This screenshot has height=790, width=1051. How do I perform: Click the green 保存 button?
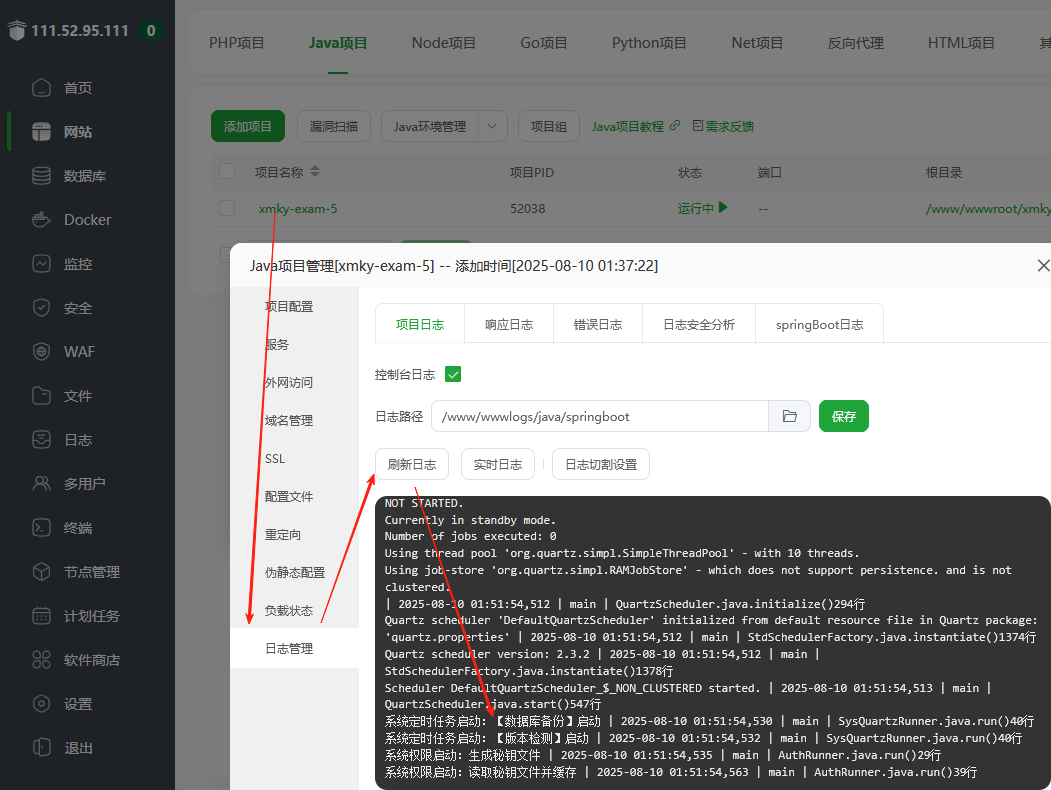844,416
